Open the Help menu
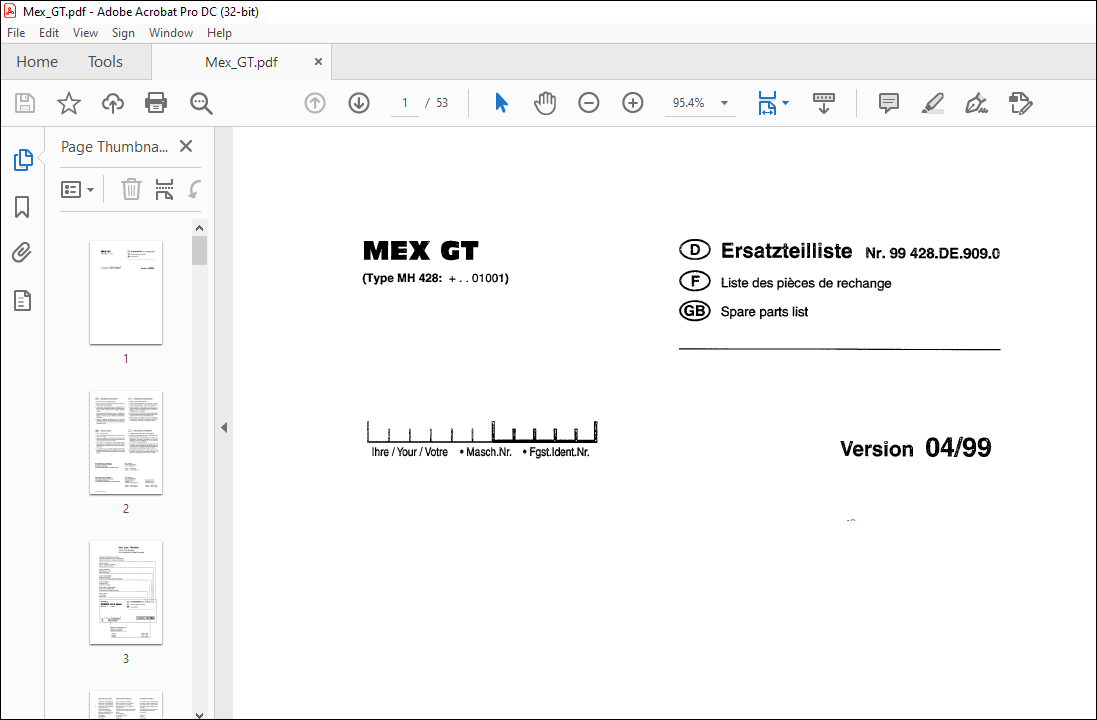 219,33
